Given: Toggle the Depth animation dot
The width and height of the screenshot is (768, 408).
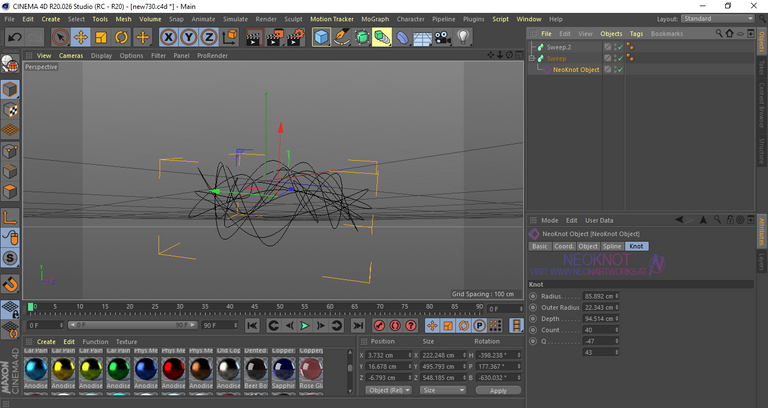Looking at the screenshot, I should pos(533,319).
